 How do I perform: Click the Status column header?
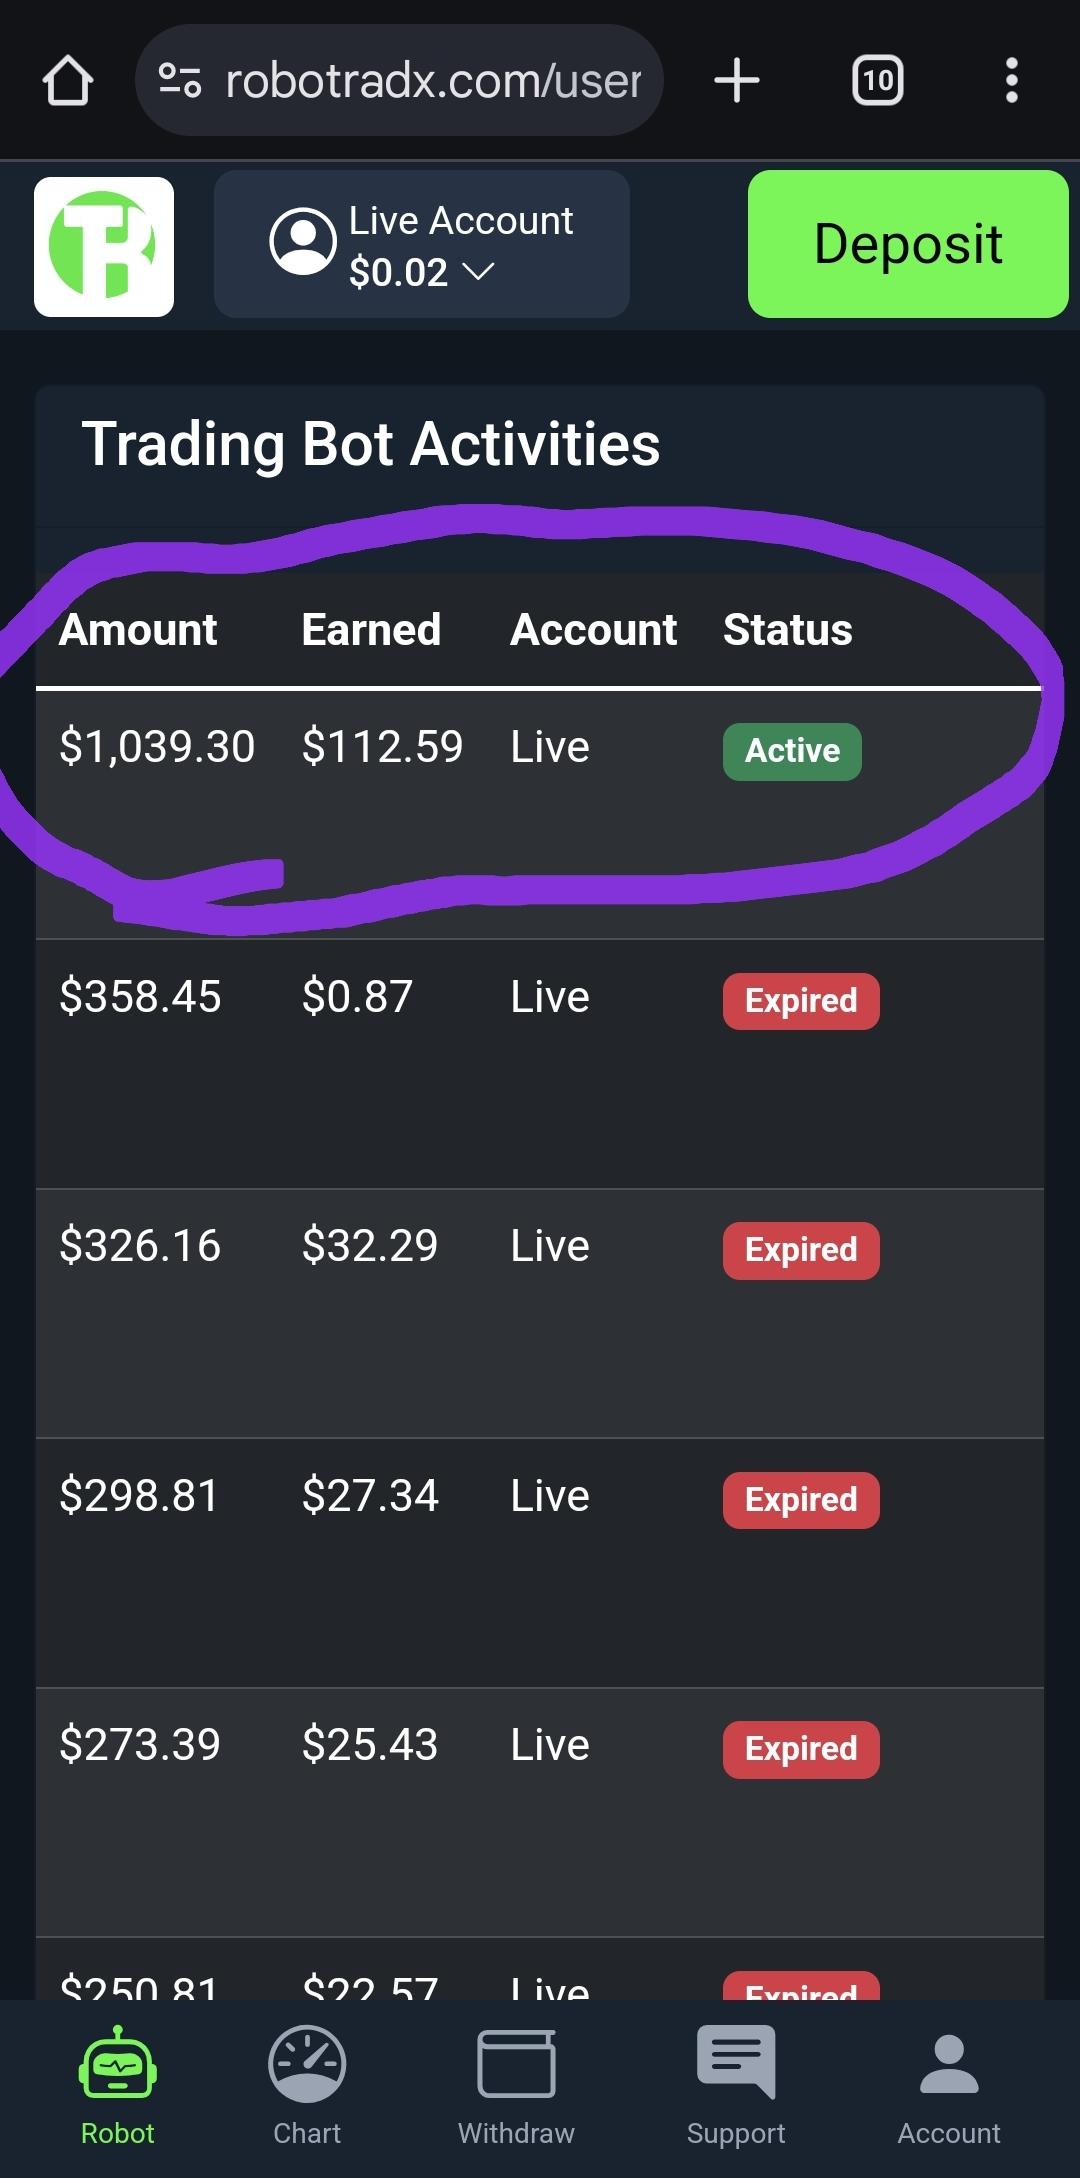pyautogui.click(x=788, y=630)
